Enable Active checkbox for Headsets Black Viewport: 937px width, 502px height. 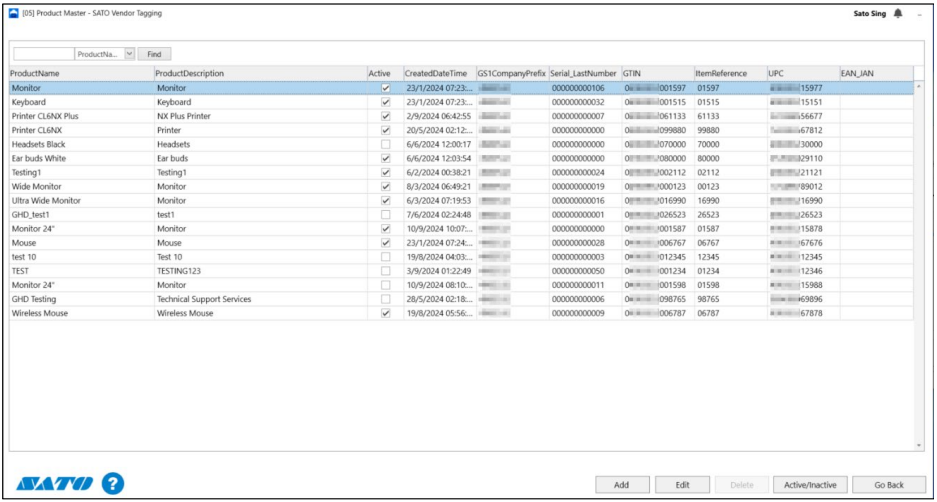pos(385,144)
